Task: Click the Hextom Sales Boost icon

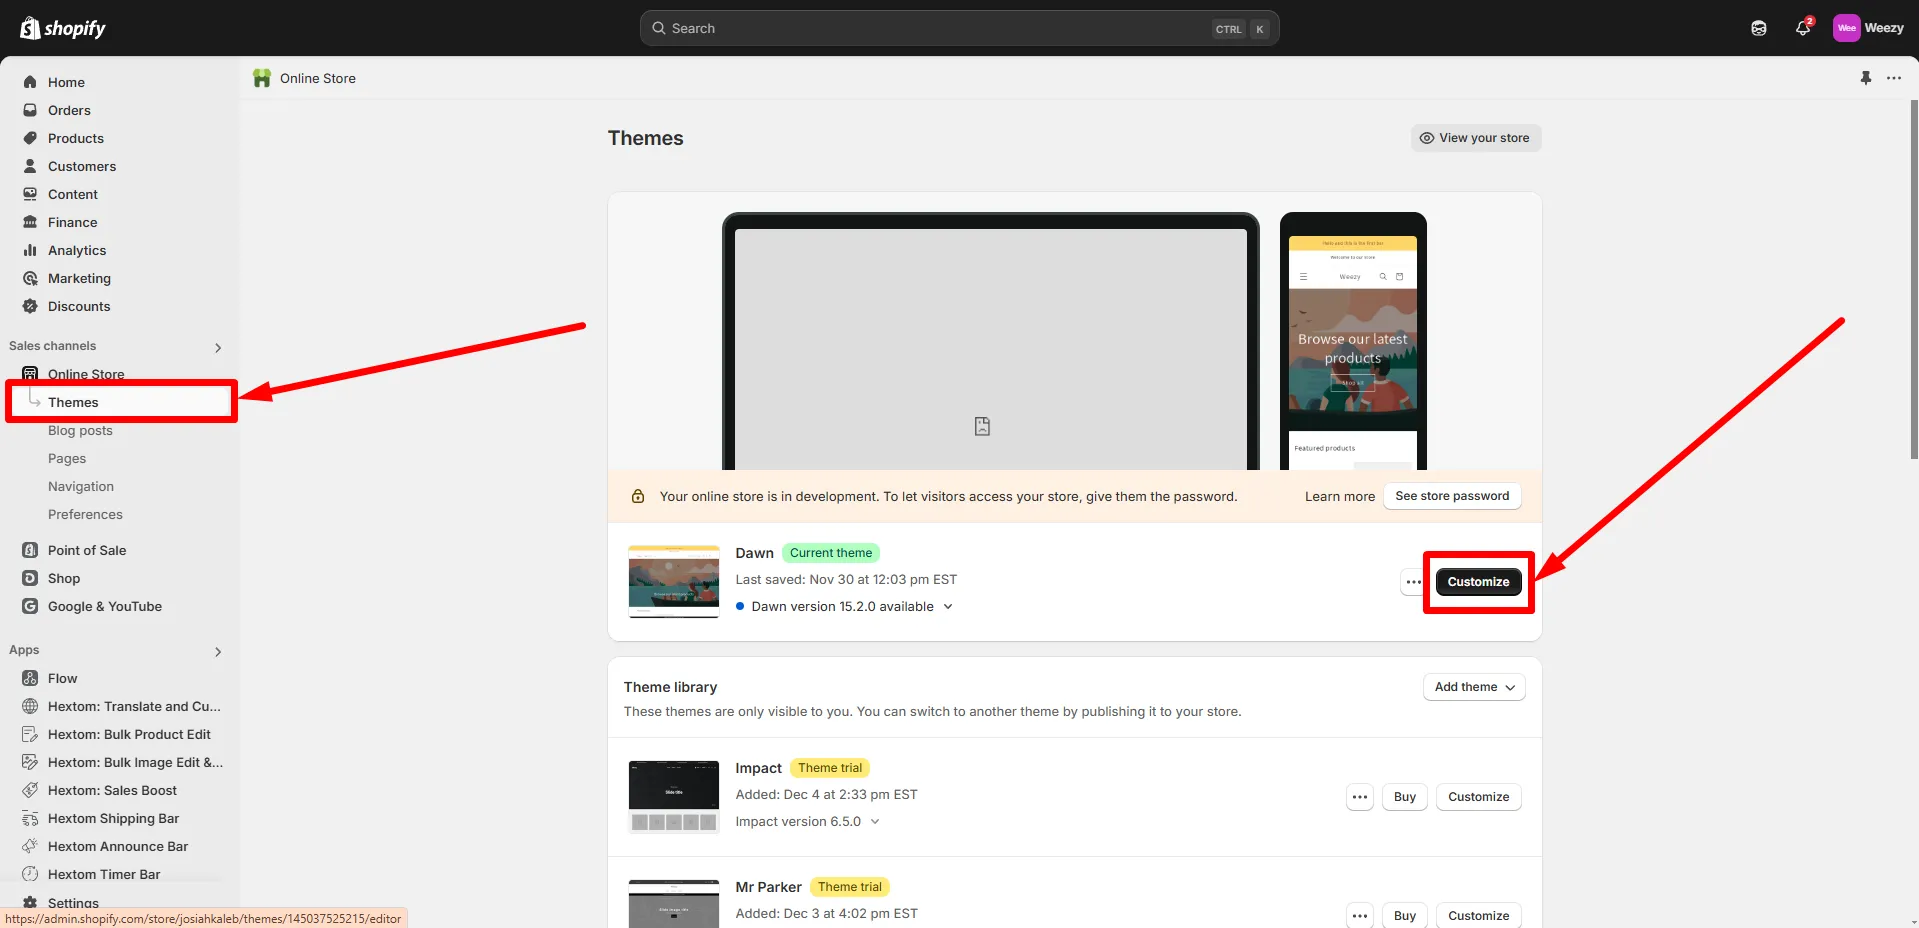Action: (30, 790)
